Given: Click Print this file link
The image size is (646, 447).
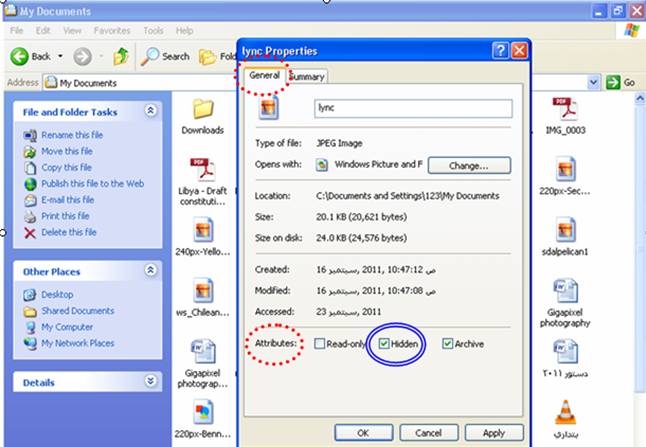Looking at the screenshot, I should (x=65, y=216).
